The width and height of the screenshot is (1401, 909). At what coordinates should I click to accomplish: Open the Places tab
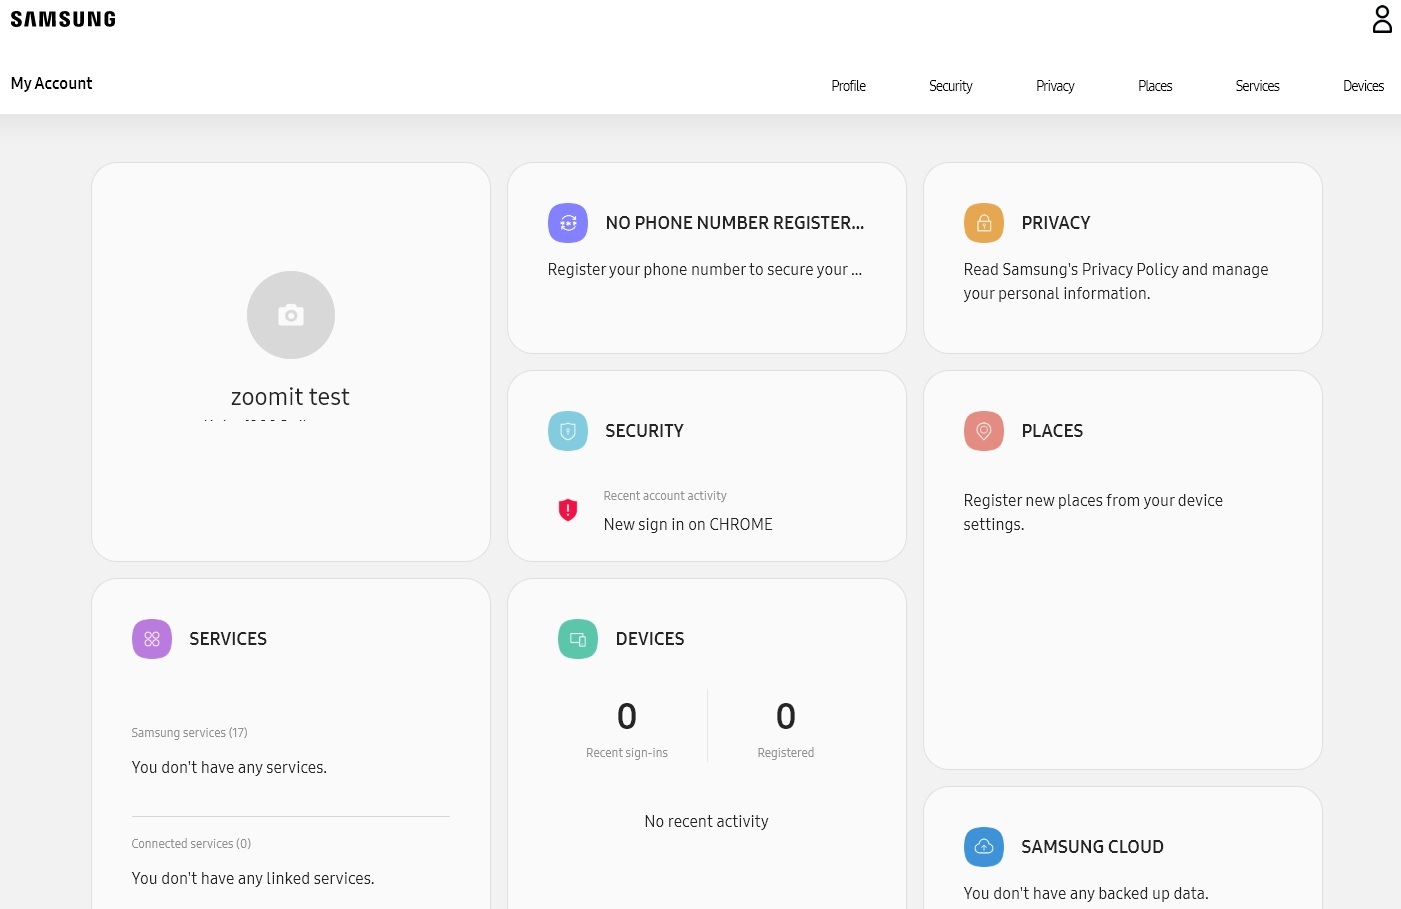coord(1155,86)
